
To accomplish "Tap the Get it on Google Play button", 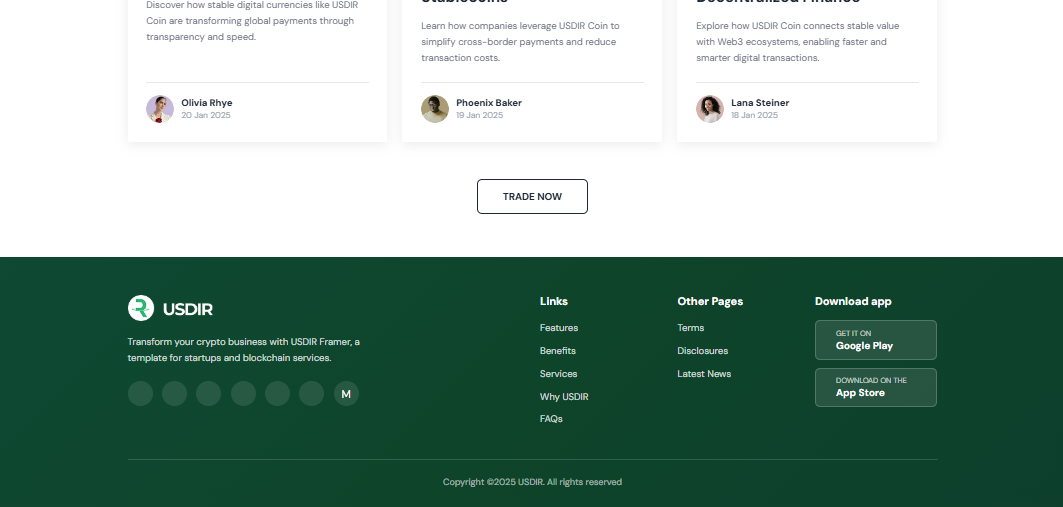I will [x=875, y=340].
